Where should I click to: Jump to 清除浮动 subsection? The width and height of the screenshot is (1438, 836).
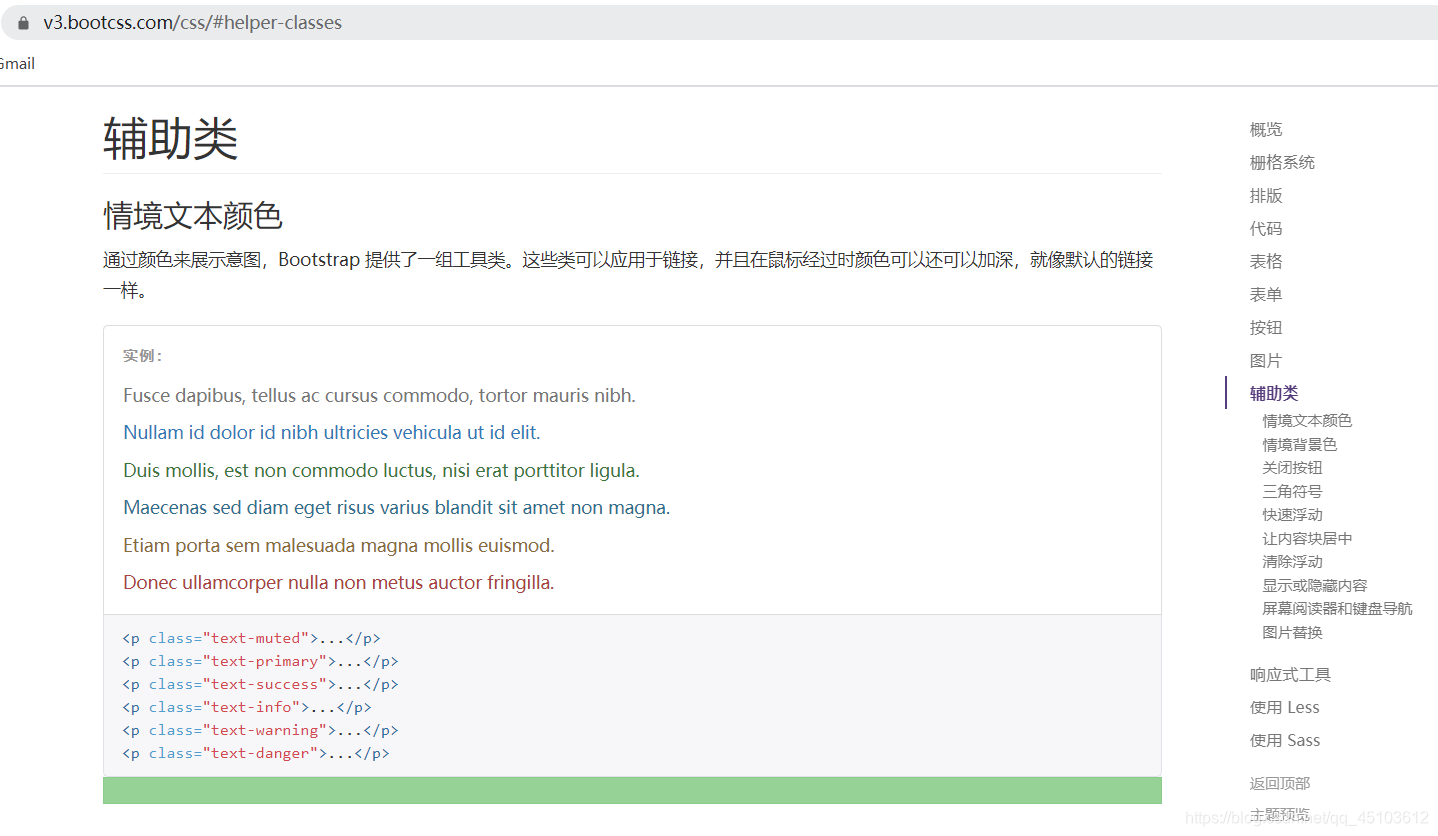click(1292, 561)
